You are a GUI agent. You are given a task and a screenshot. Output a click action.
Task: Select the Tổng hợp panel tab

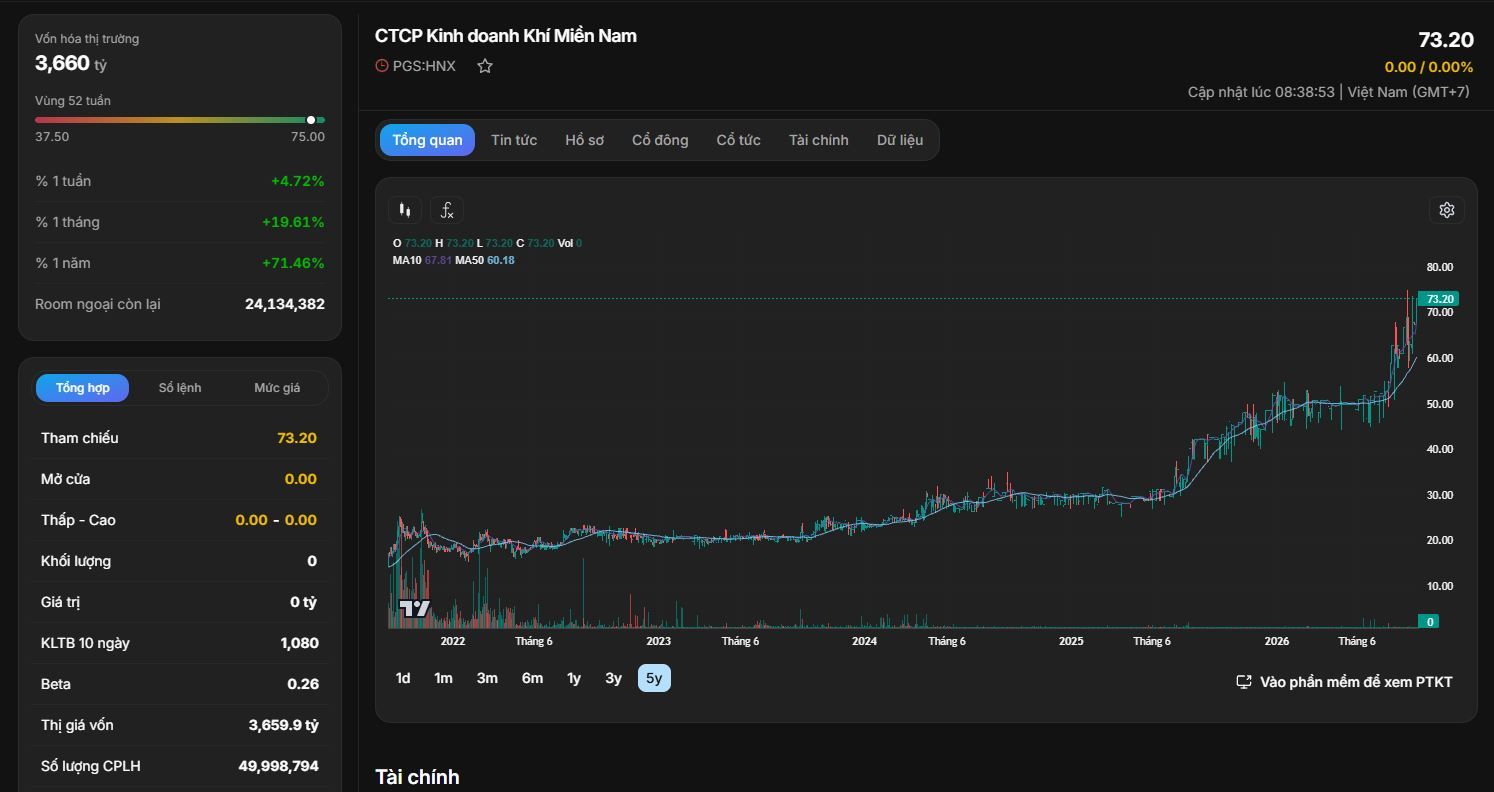point(83,388)
